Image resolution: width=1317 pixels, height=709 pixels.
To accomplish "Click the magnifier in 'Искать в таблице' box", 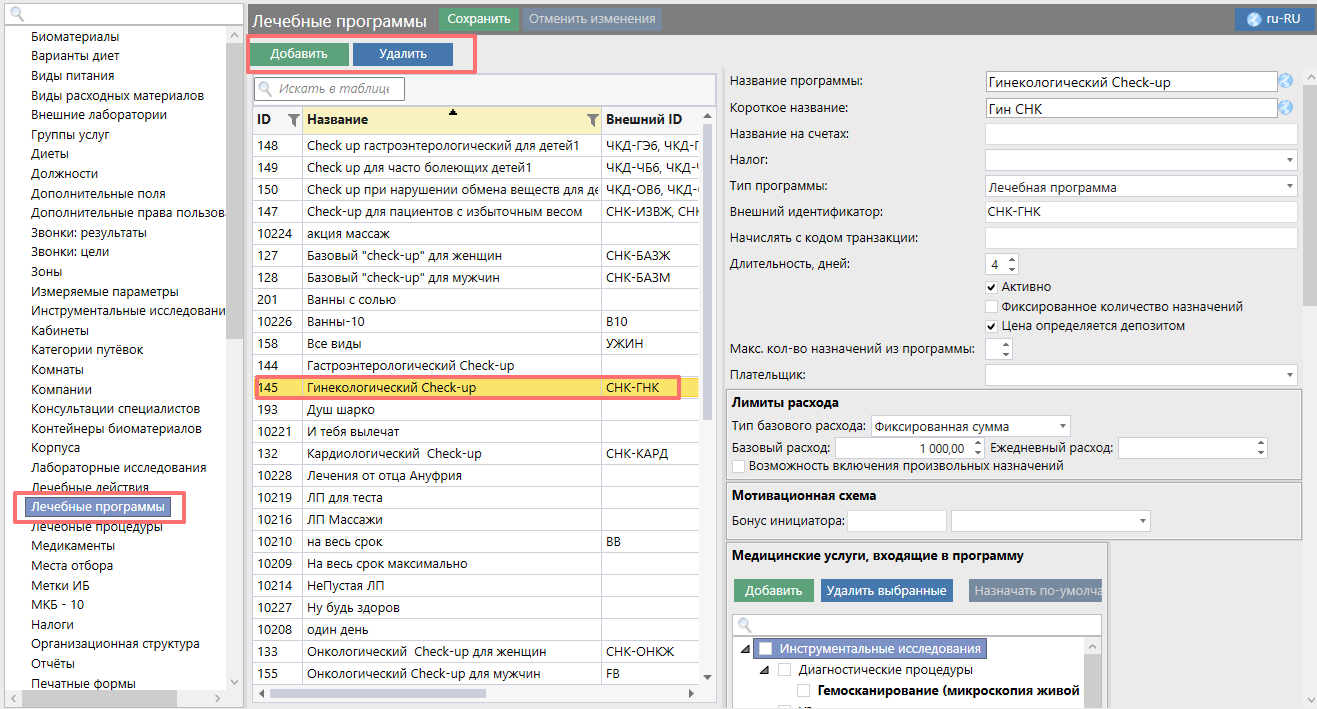I will pyautogui.click(x=266, y=89).
